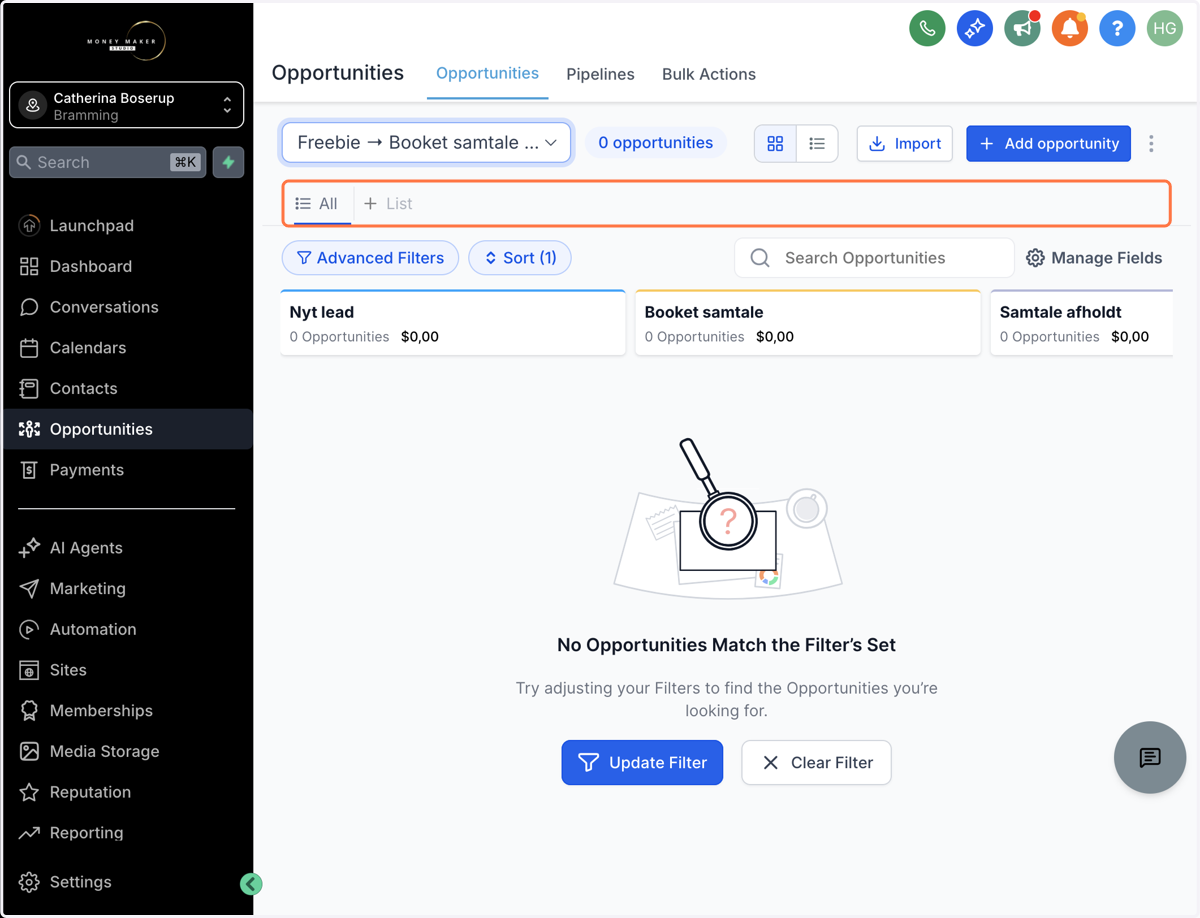
Task: Select the Opportunities tab
Action: pyautogui.click(x=487, y=74)
